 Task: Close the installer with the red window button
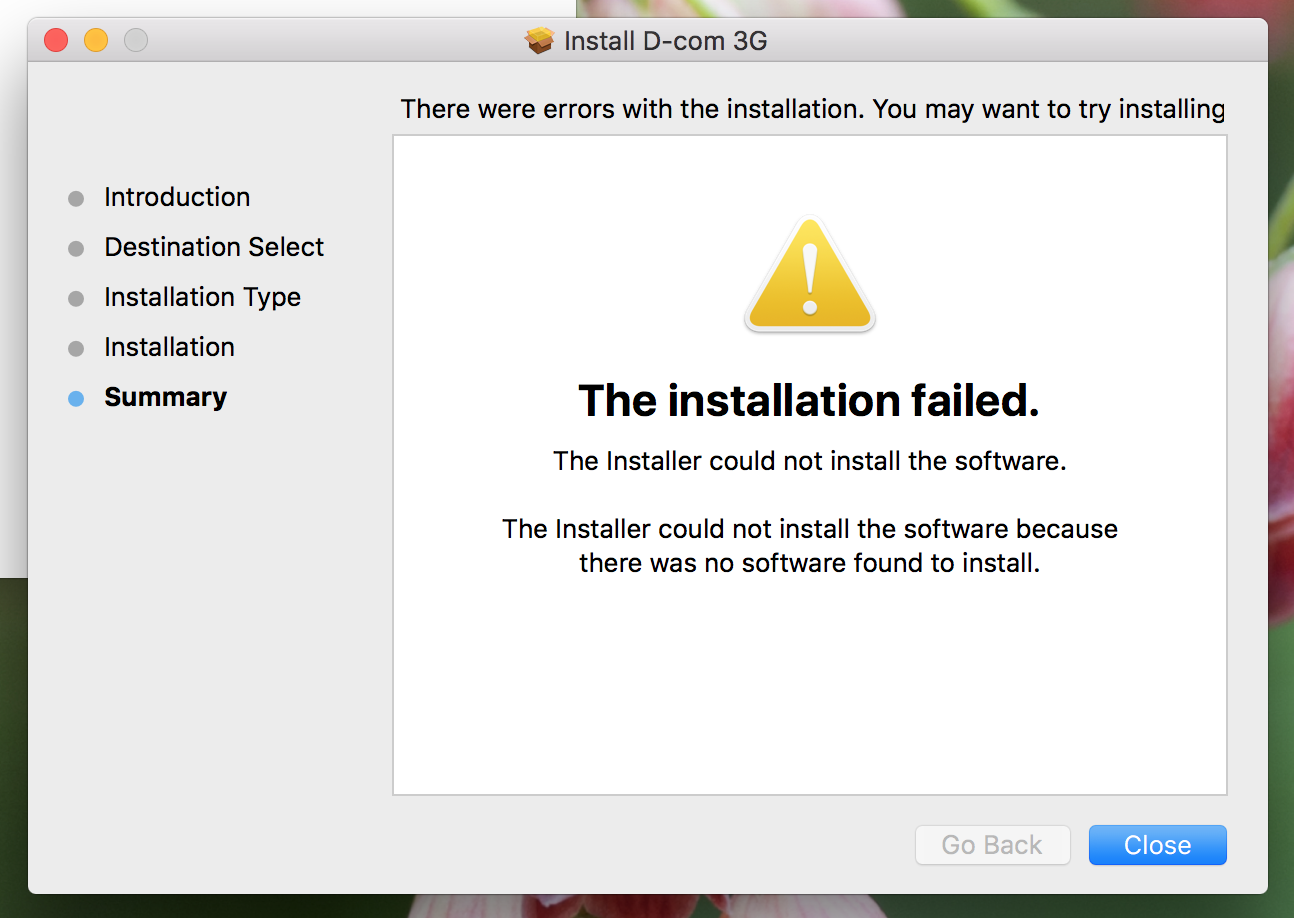pos(56,40)
